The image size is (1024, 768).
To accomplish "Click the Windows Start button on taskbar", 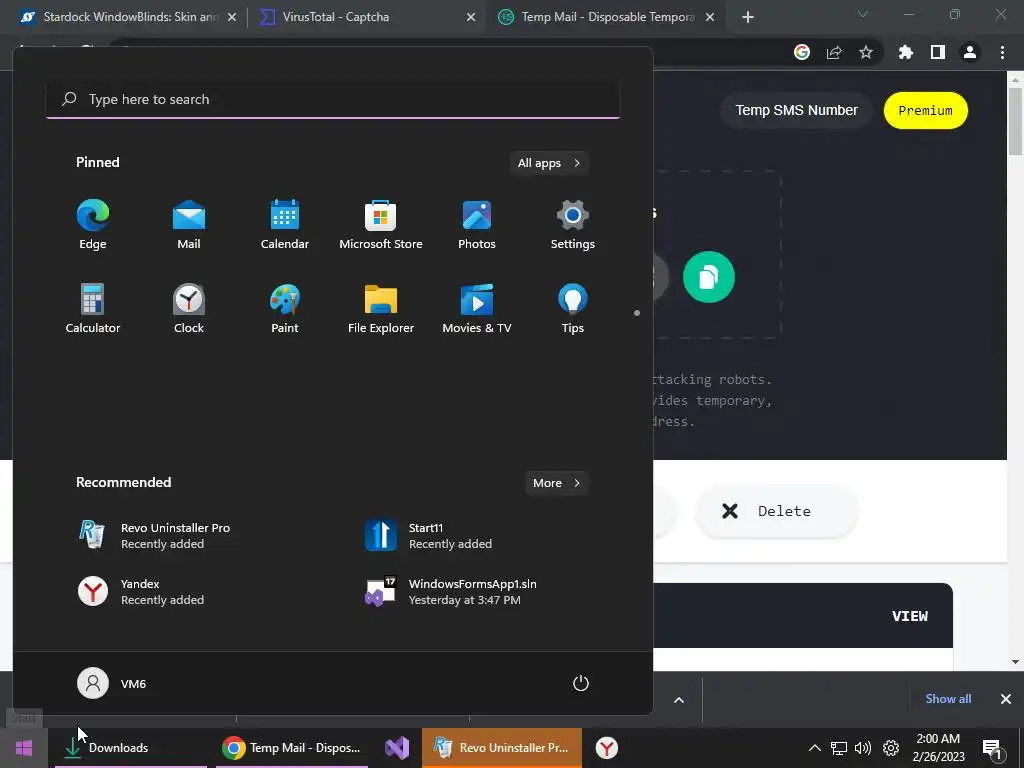I will tap(24, 748).
